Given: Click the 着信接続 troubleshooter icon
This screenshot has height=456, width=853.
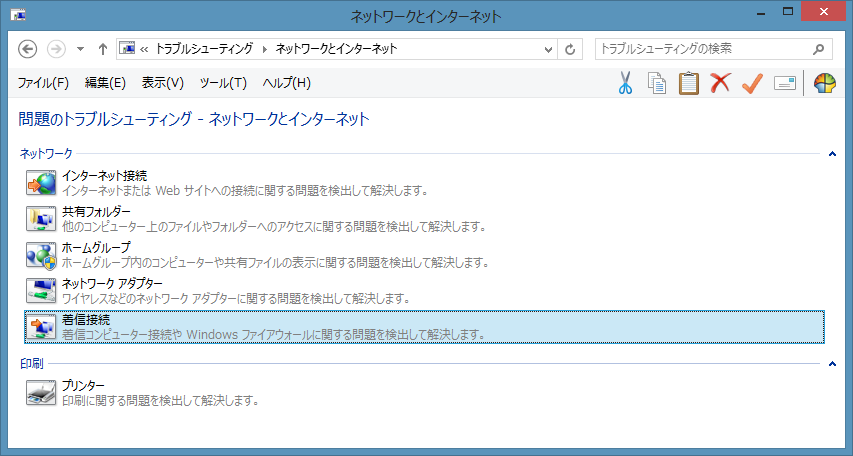Looking at the screenshot, I should [x=41, y=327].
